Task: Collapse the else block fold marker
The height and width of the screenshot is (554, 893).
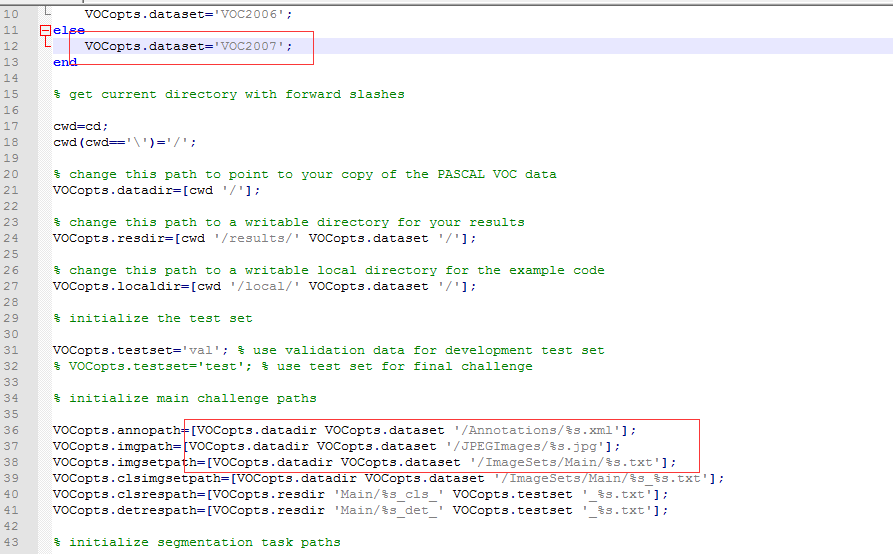Action: point(46,31)
